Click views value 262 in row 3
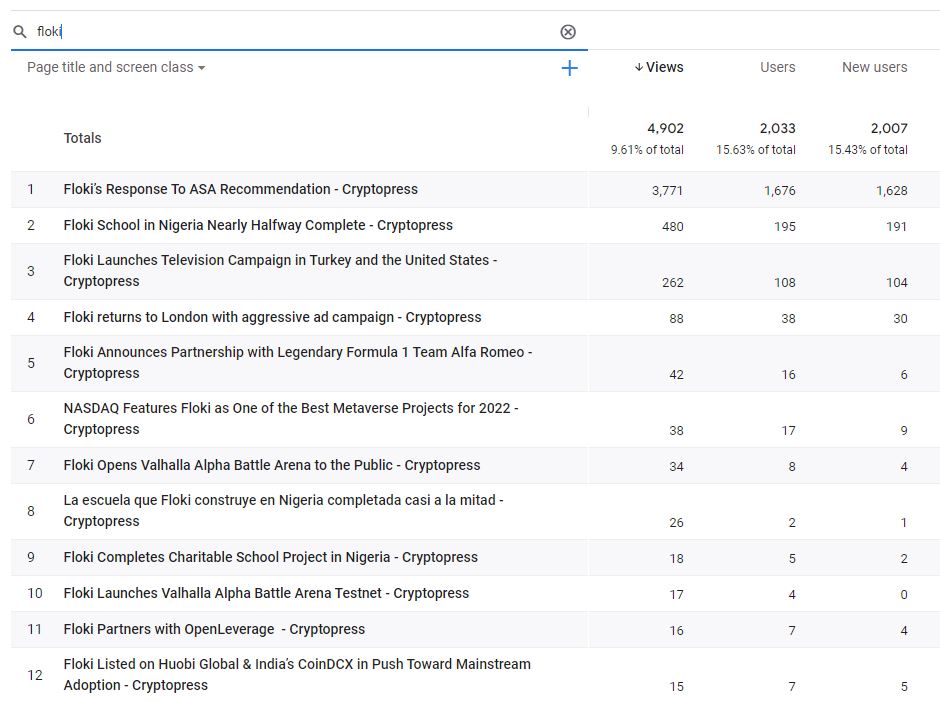This screenshot has width=940, height=702. point(673,282)
